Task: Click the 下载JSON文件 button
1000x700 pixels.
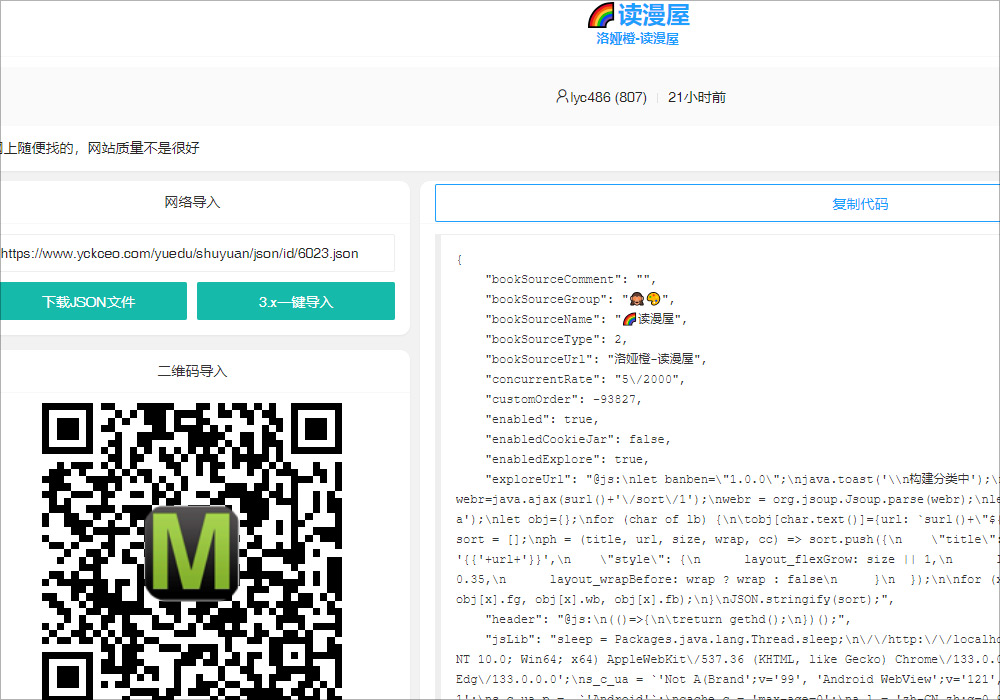Action: point(93,301)
